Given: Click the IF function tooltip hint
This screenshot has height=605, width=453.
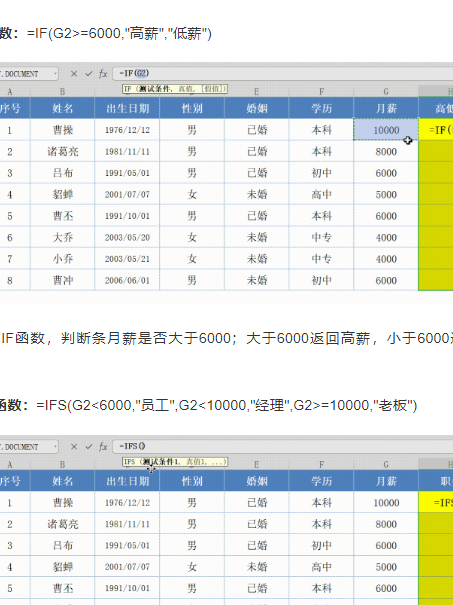Looking at the screenshot, I should click(x=175, y=89).
